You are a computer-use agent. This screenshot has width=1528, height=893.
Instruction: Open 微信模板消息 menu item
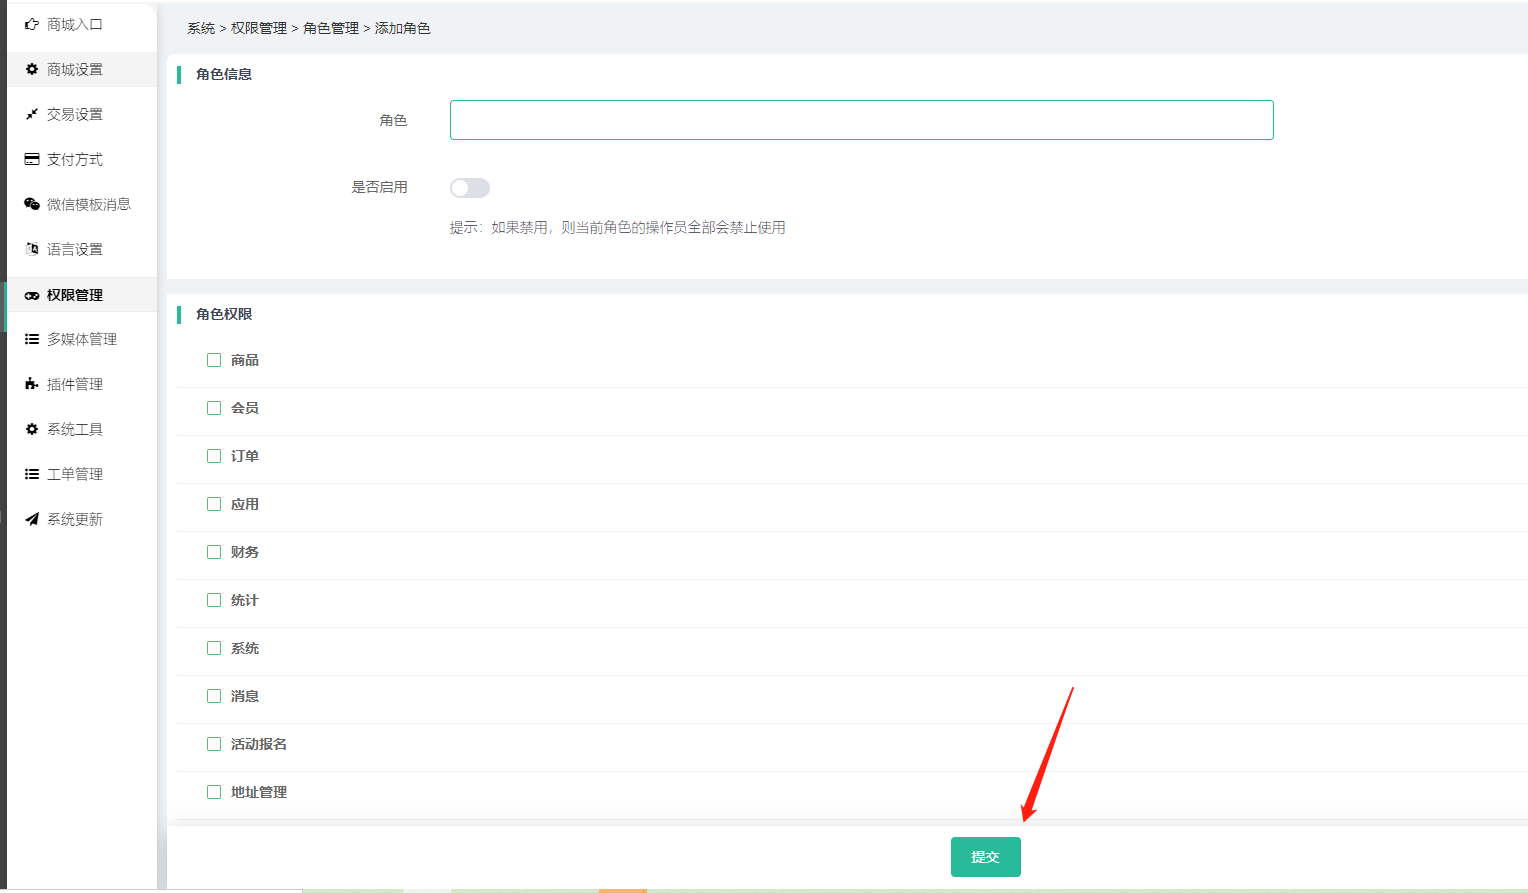coord(82,204)
